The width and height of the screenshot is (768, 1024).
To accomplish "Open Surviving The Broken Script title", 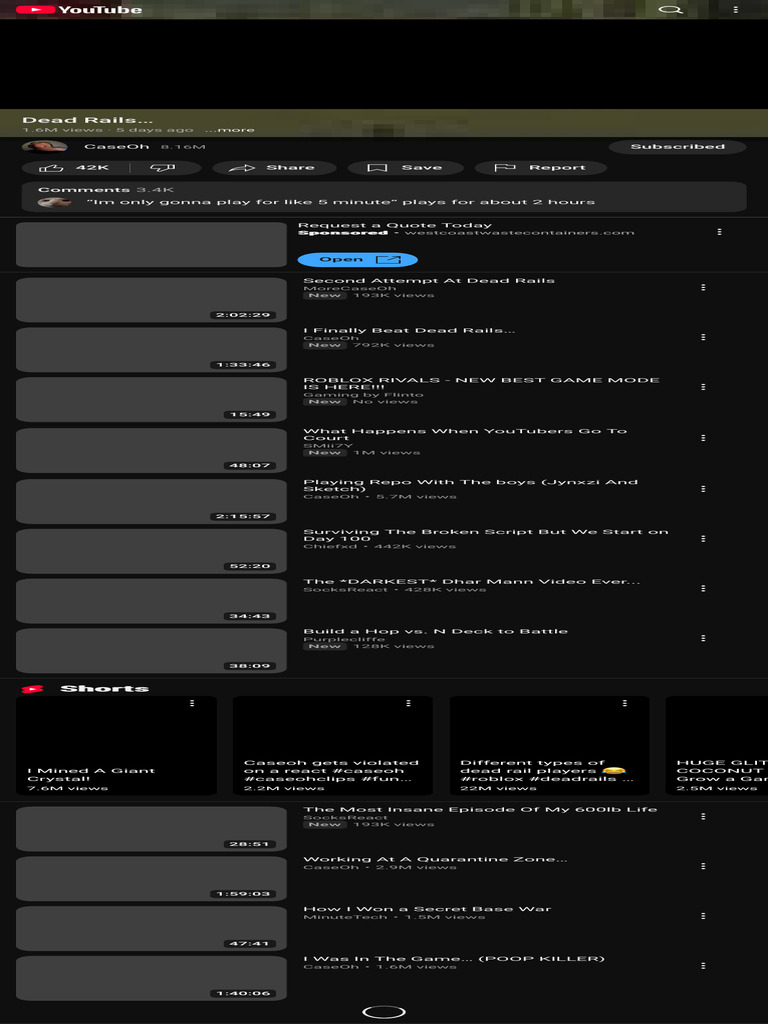I will [485, 536].
